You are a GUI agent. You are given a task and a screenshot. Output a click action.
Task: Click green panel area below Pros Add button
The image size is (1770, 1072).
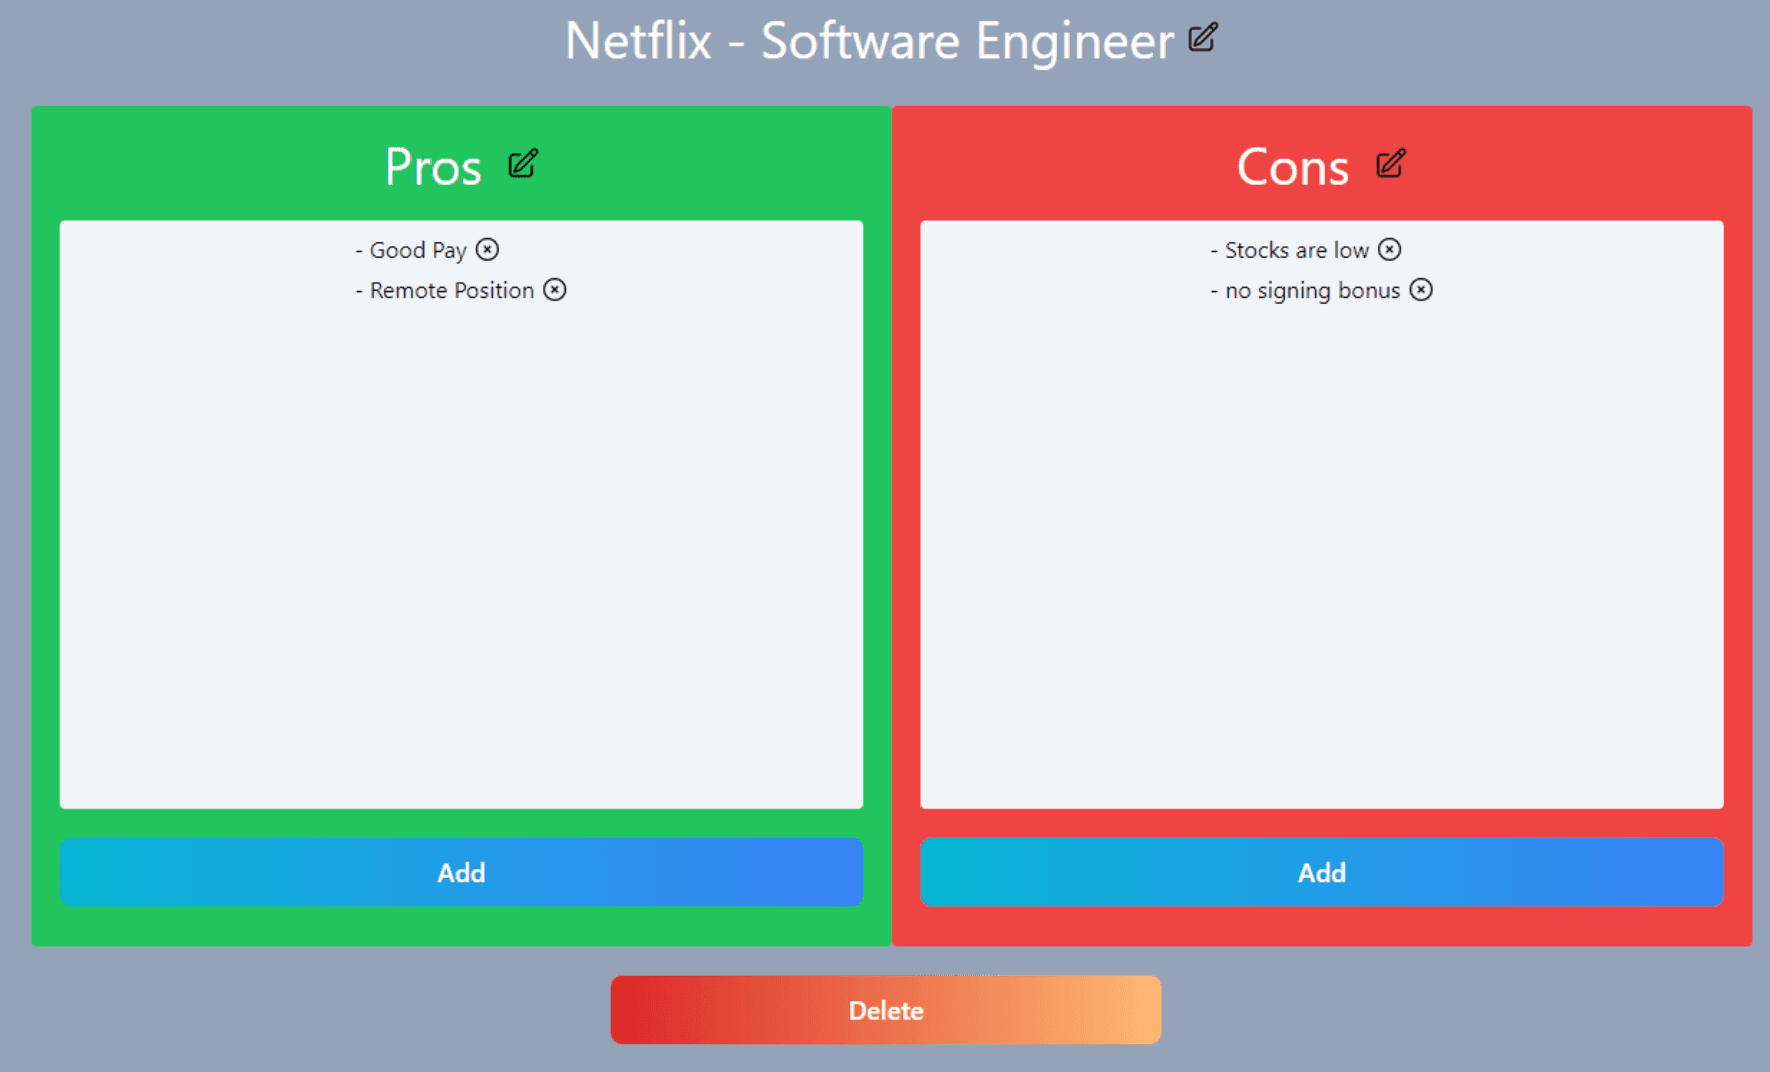(x=461, y=926)
